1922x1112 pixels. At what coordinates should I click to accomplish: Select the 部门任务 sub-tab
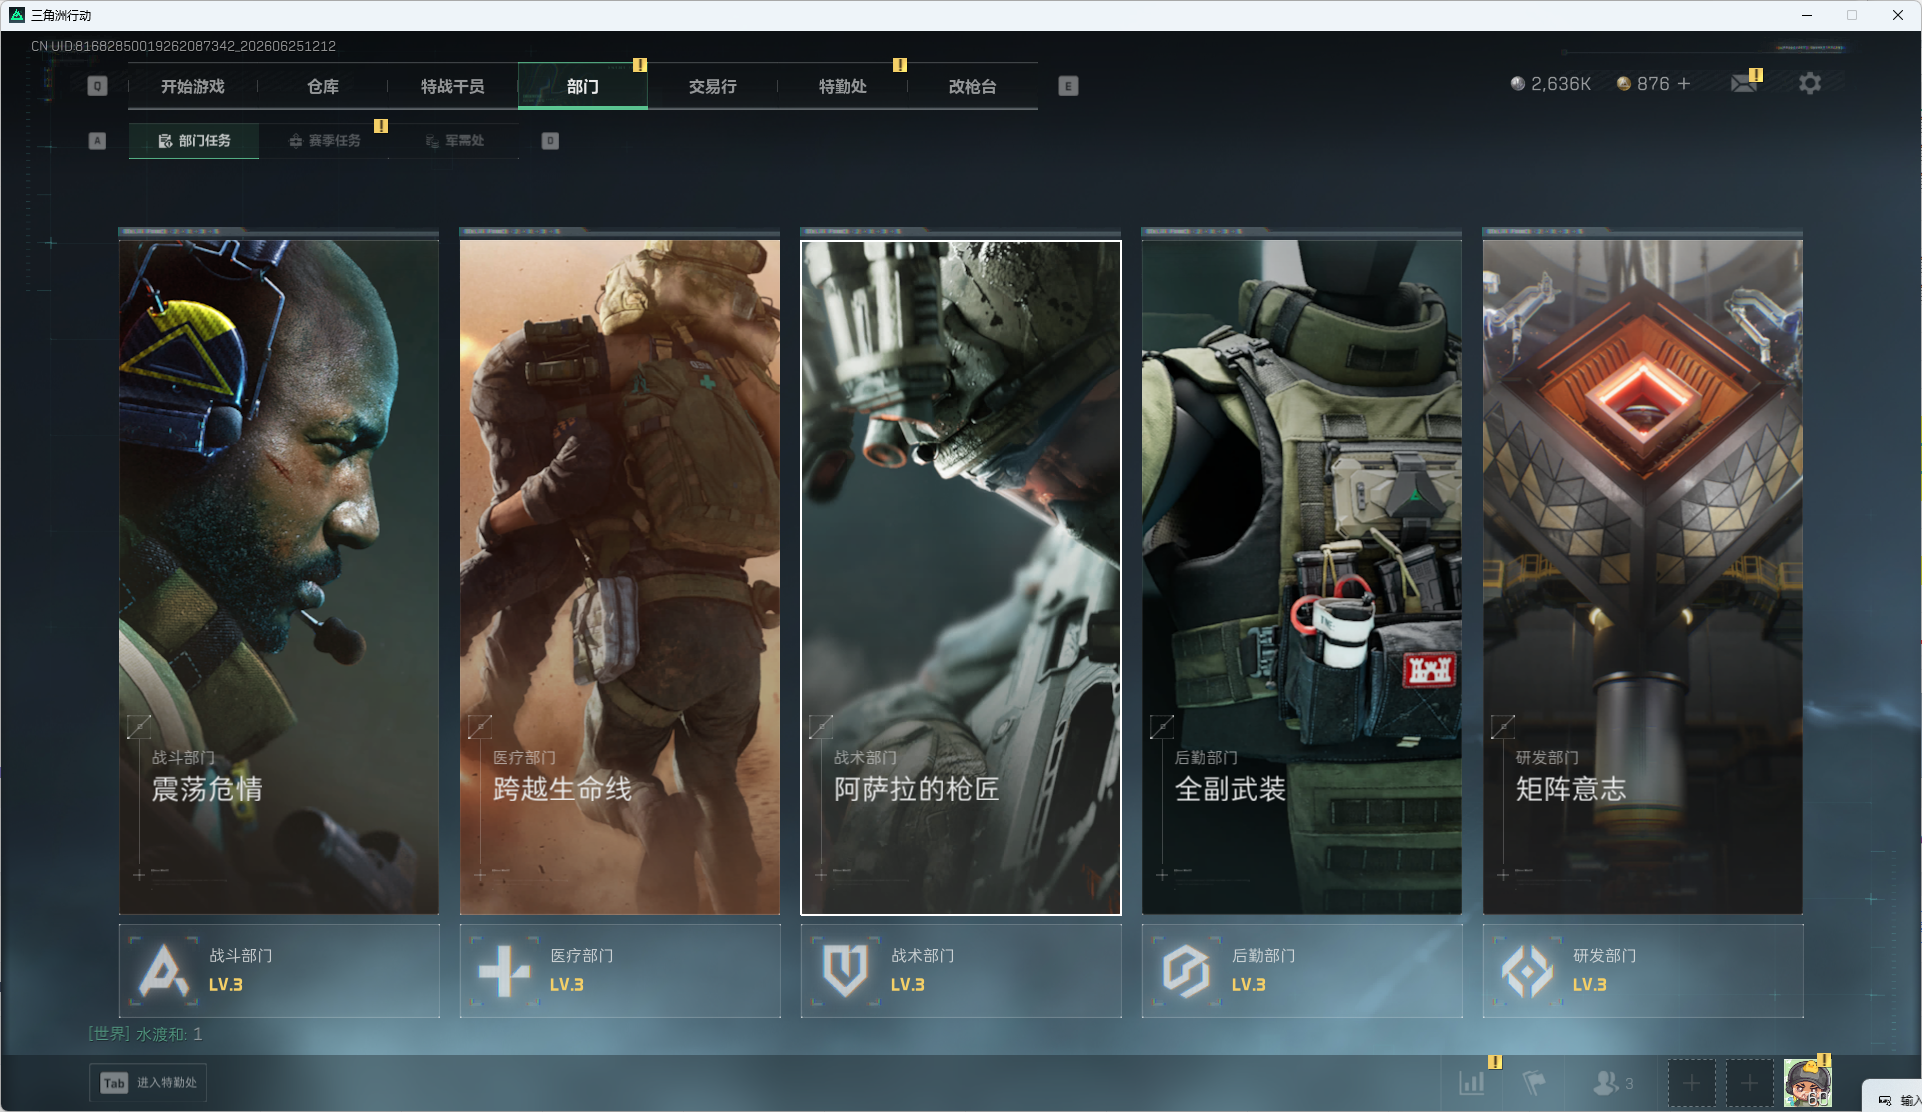[x=194, y=141]
